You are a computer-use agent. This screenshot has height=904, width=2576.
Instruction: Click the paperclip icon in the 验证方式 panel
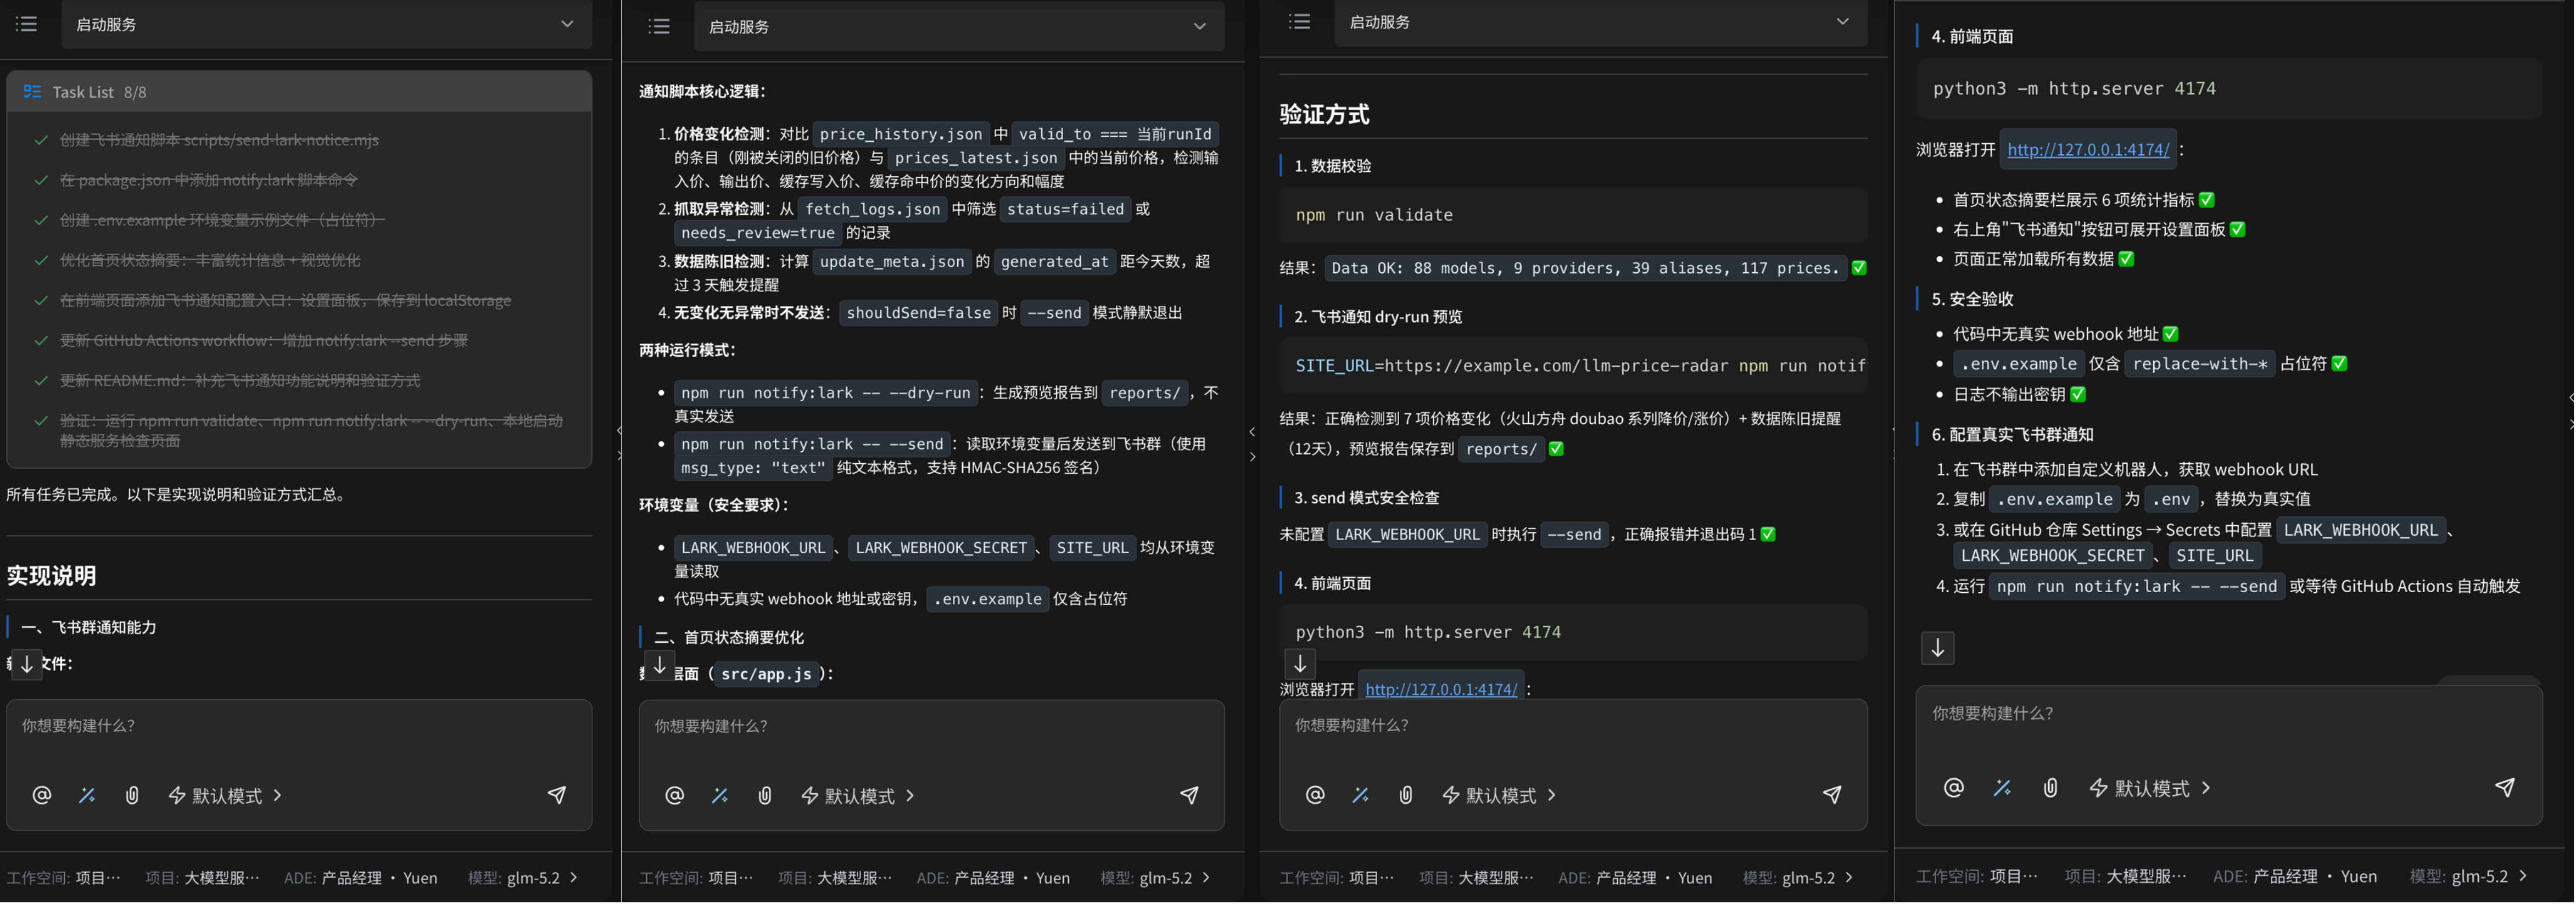point(1405,794)
